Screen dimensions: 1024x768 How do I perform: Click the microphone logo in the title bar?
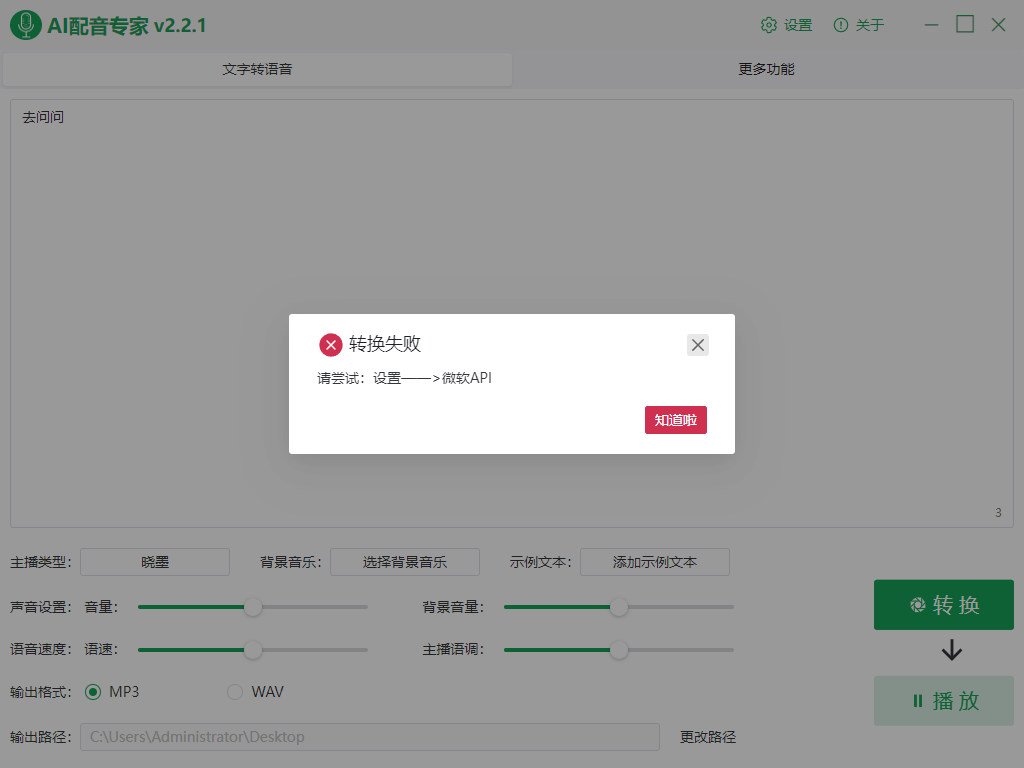[25, 24]
